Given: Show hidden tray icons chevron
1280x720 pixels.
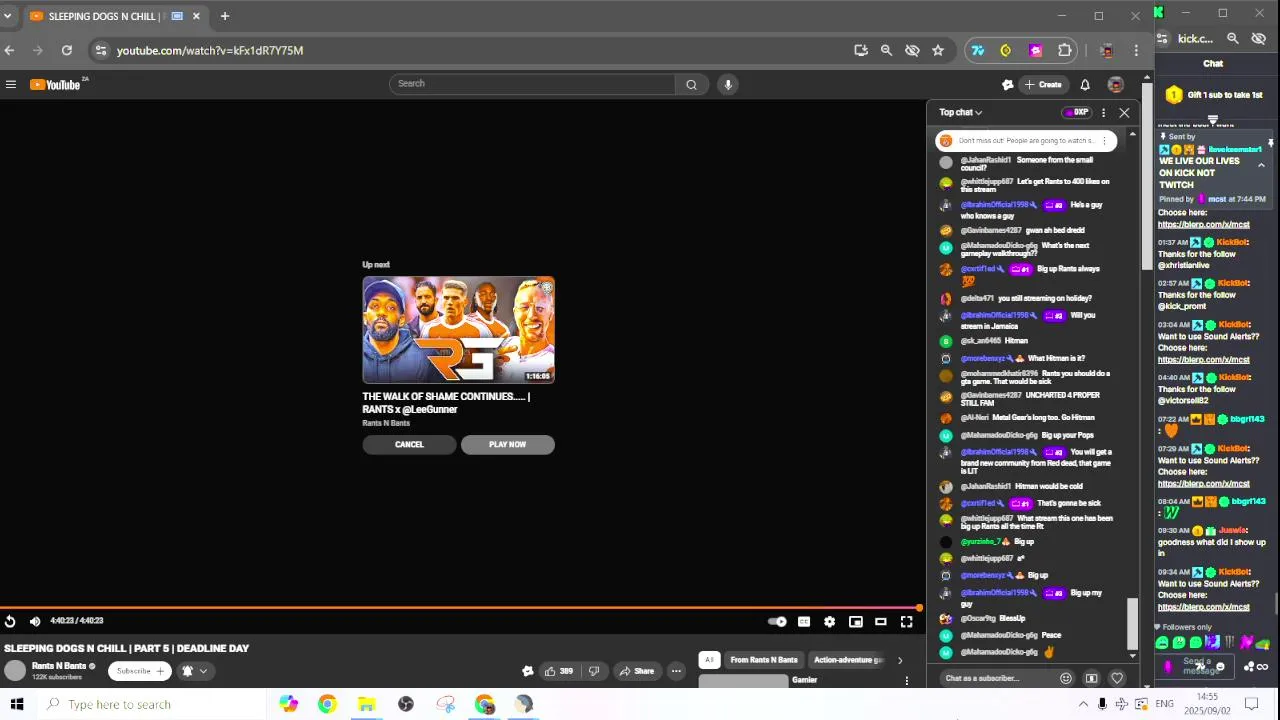Looking at the screenshot, I should pos(1083,704).
